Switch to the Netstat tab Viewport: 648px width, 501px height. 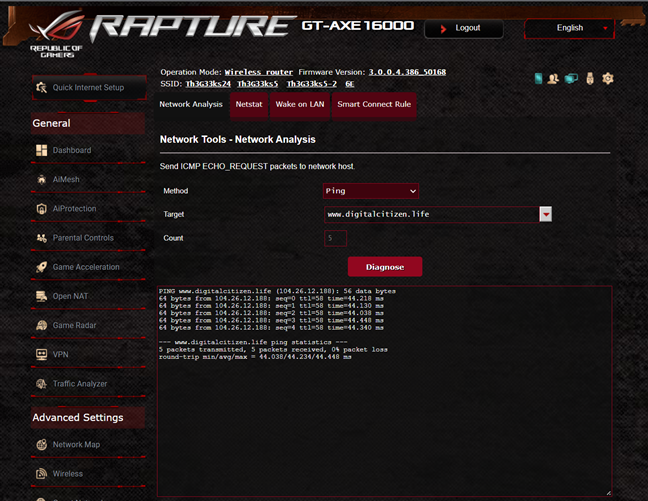(249, 105)
